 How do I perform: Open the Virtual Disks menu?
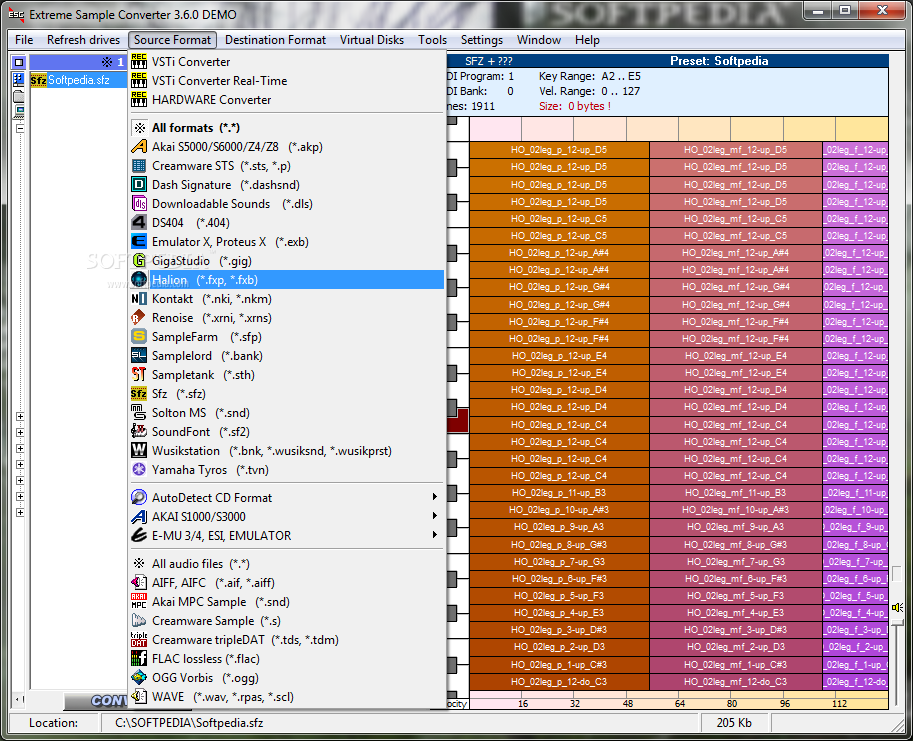[x=371, y=40]
